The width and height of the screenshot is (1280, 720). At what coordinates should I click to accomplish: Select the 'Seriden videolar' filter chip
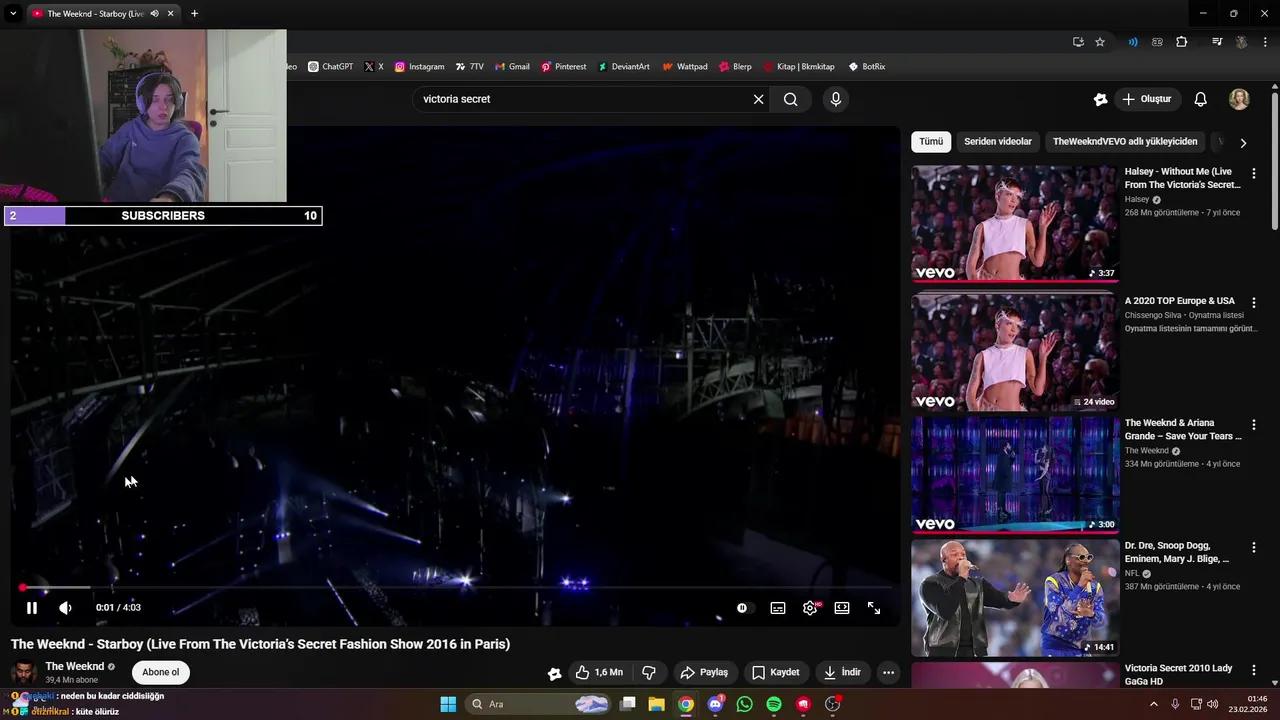click(997, 142)
